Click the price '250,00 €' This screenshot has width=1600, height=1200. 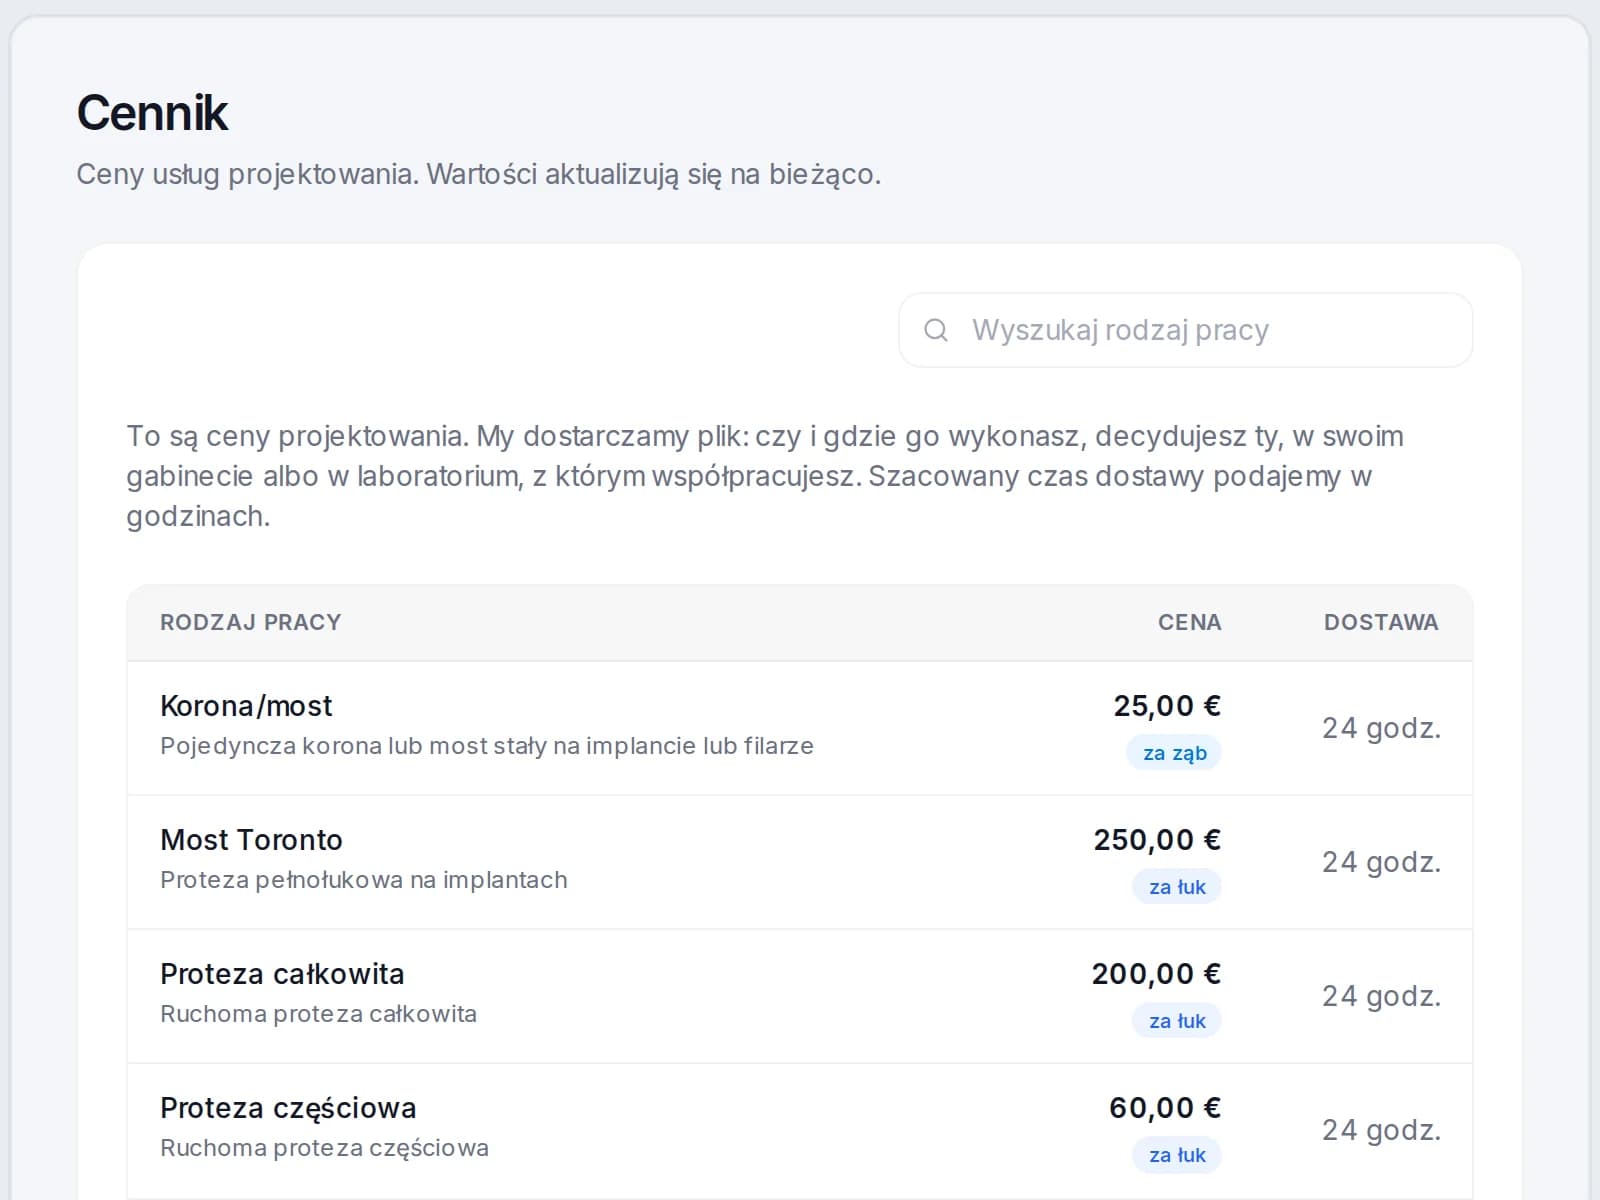(x=1157, y=840)
